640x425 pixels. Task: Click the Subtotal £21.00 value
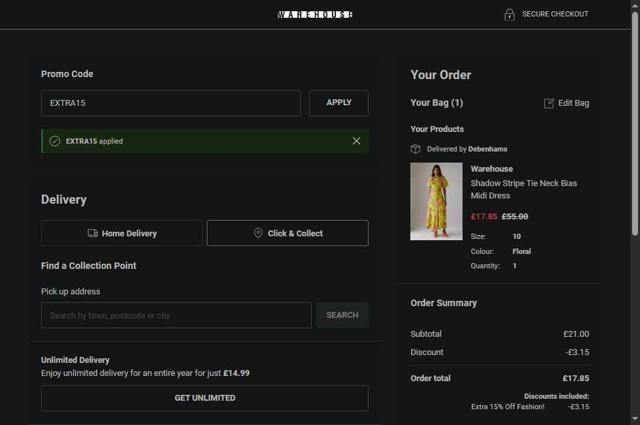click(x=576, y=334)
